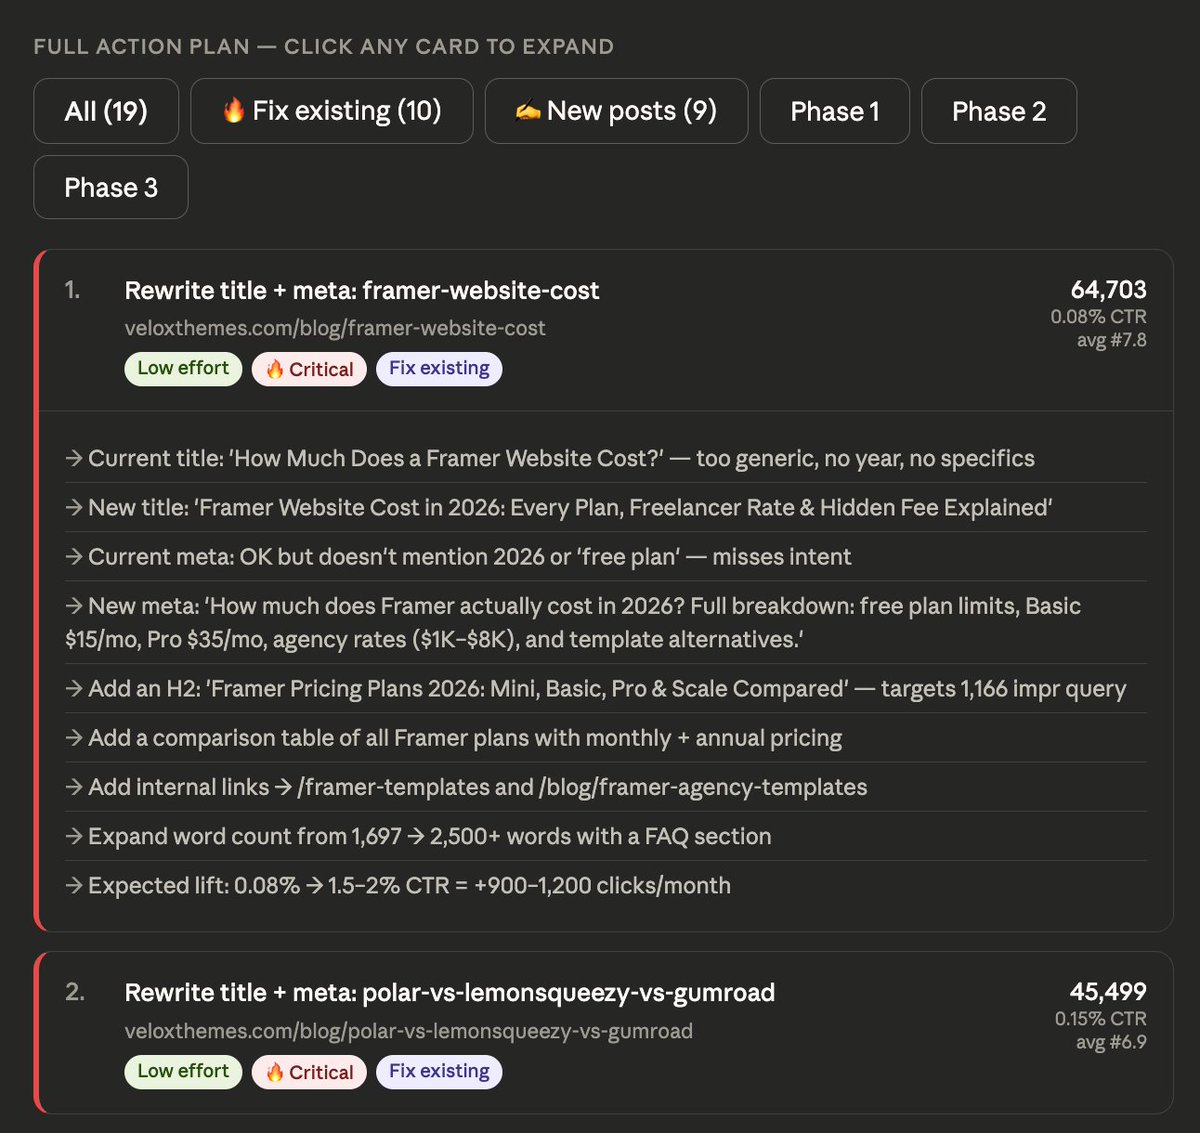Viewport: 1200px width, 1133px height.
Task: Click Fix existing tag on polar-vs-lemonsqueezy card
Action: [439, 1071]
